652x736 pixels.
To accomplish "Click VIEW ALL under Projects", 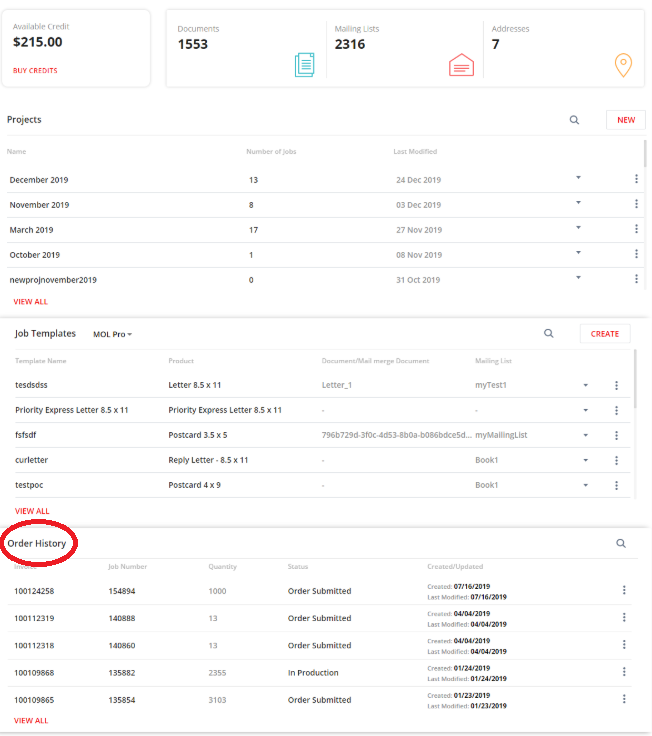I will tap(30, 301).
